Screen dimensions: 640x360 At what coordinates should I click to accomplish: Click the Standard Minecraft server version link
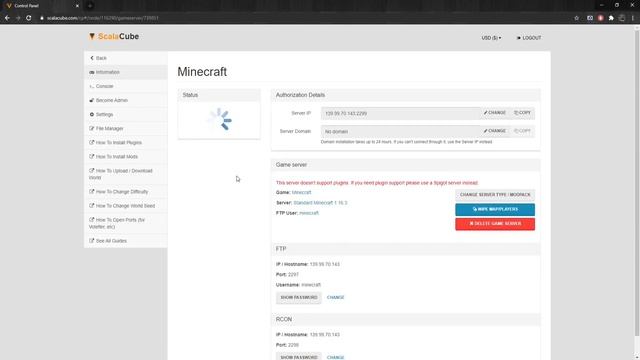point(320,203)
